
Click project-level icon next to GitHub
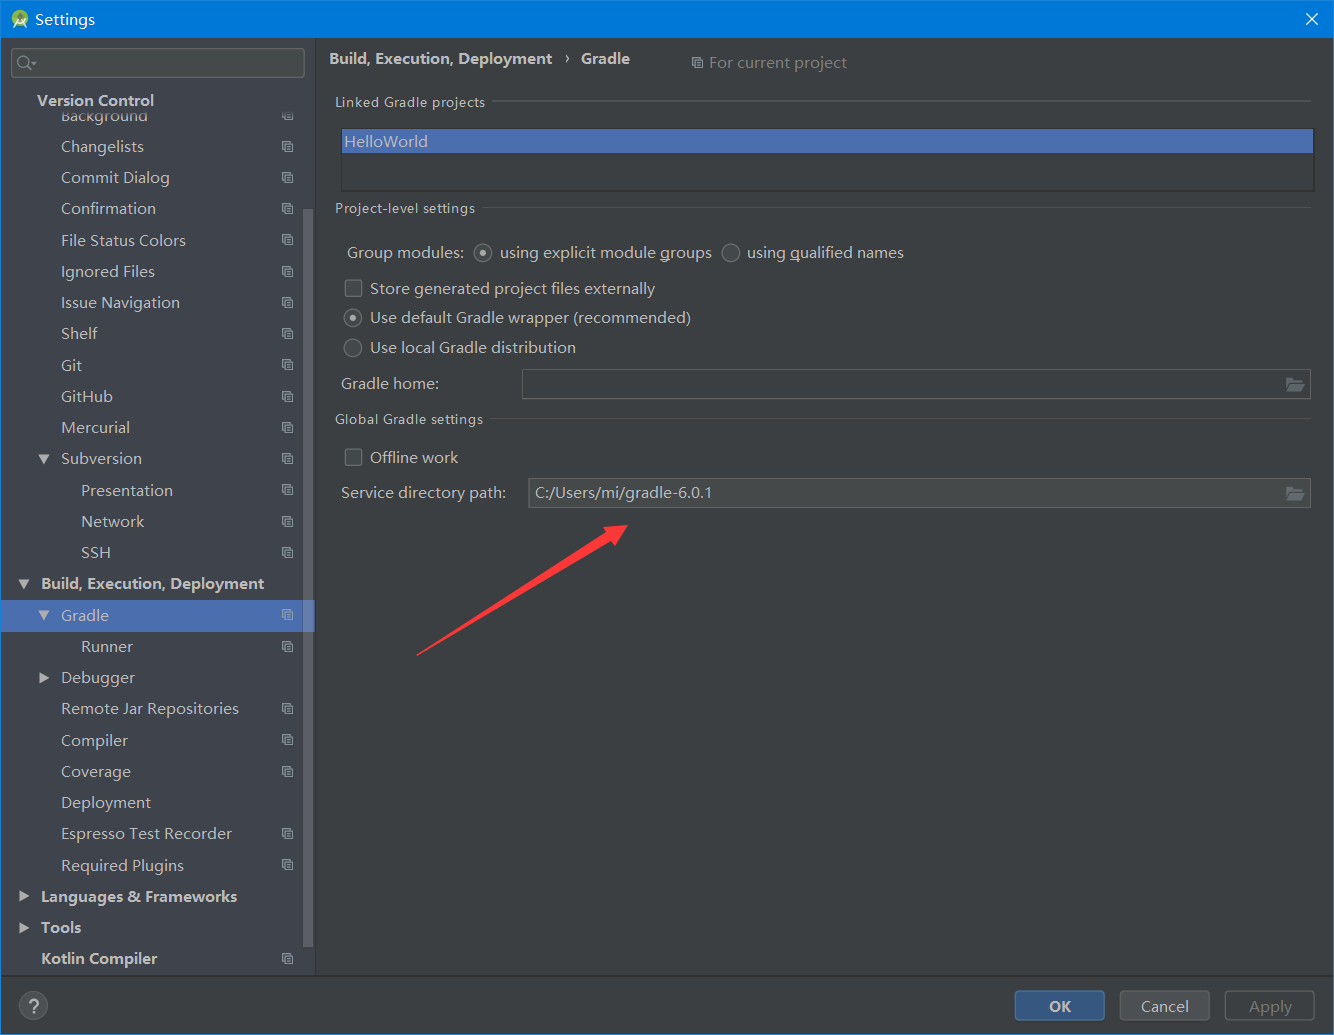(x=287, y=397)
